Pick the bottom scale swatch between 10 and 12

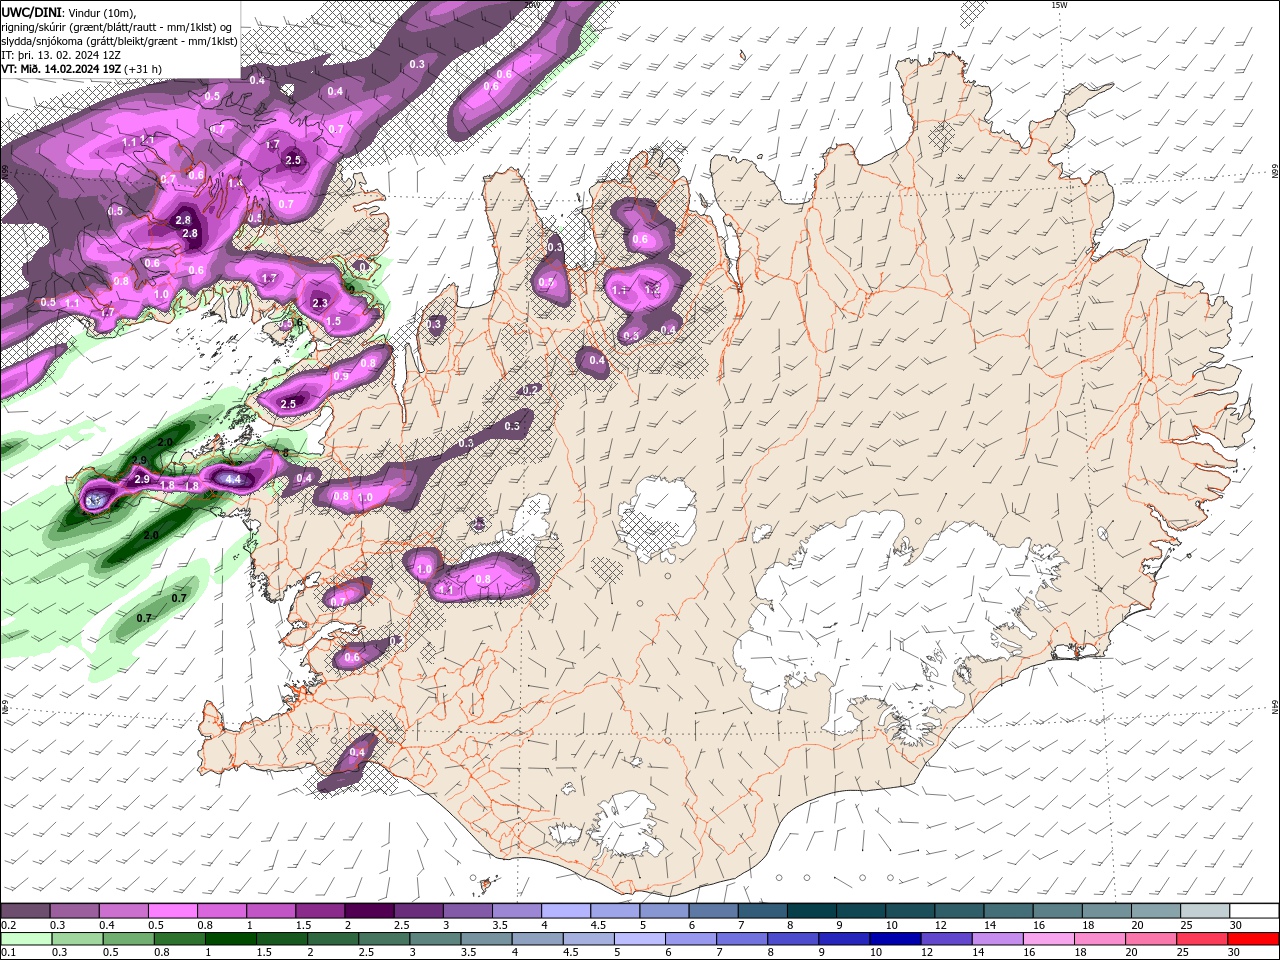(895, 939)
